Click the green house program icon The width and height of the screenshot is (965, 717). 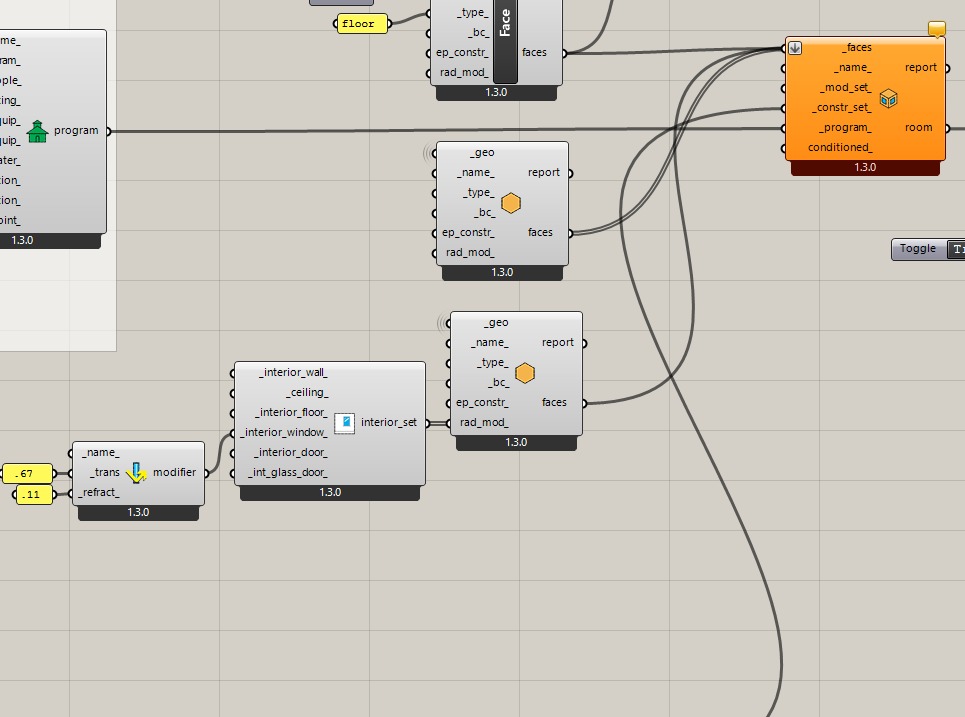[x=38, y=131]
